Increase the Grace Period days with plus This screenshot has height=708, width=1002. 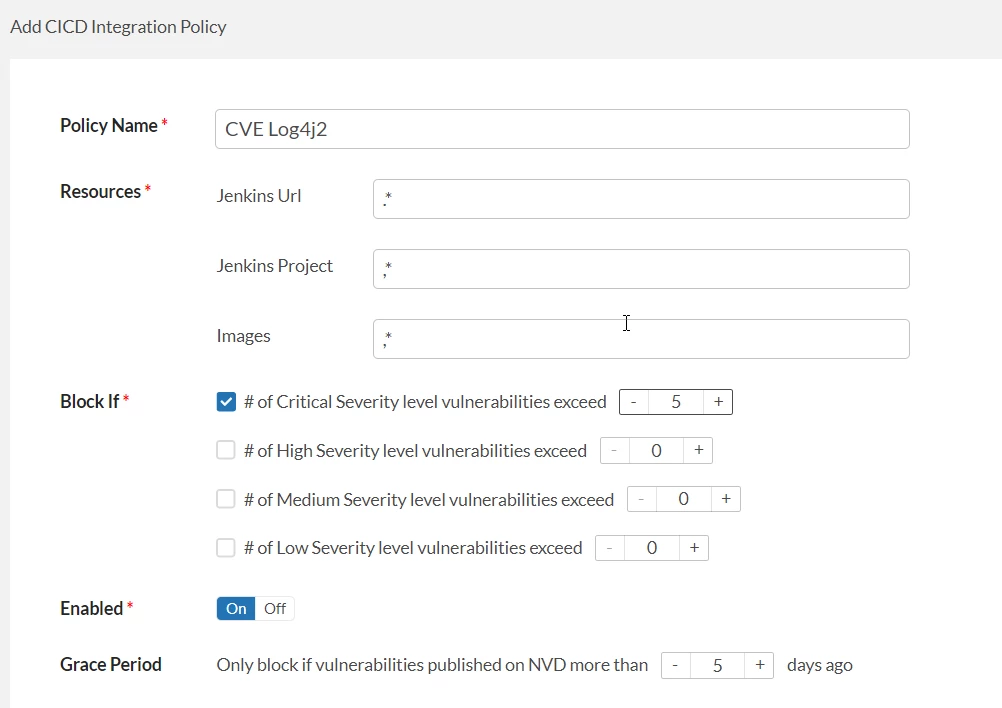(x=759, y=665)
